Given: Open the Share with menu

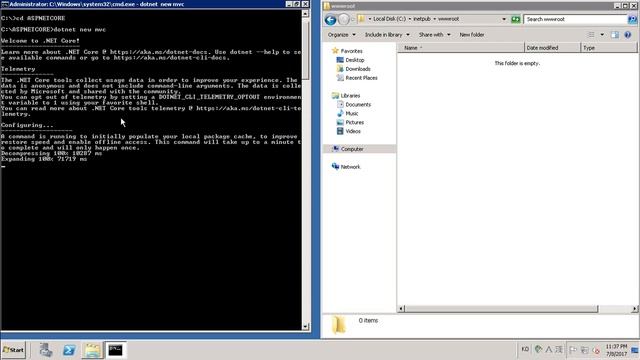Looking at the screenshot, I should pos(434,35).
